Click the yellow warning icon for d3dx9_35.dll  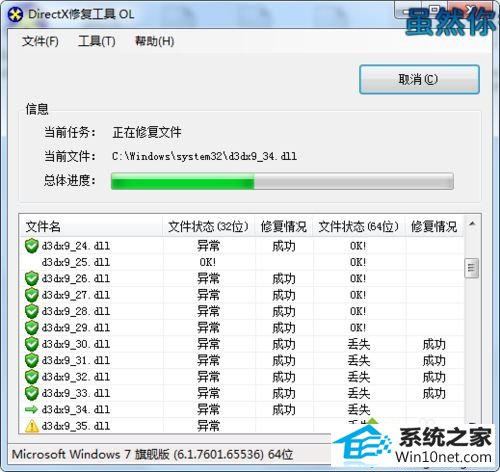pyautogui.click(x=32, y=426)
